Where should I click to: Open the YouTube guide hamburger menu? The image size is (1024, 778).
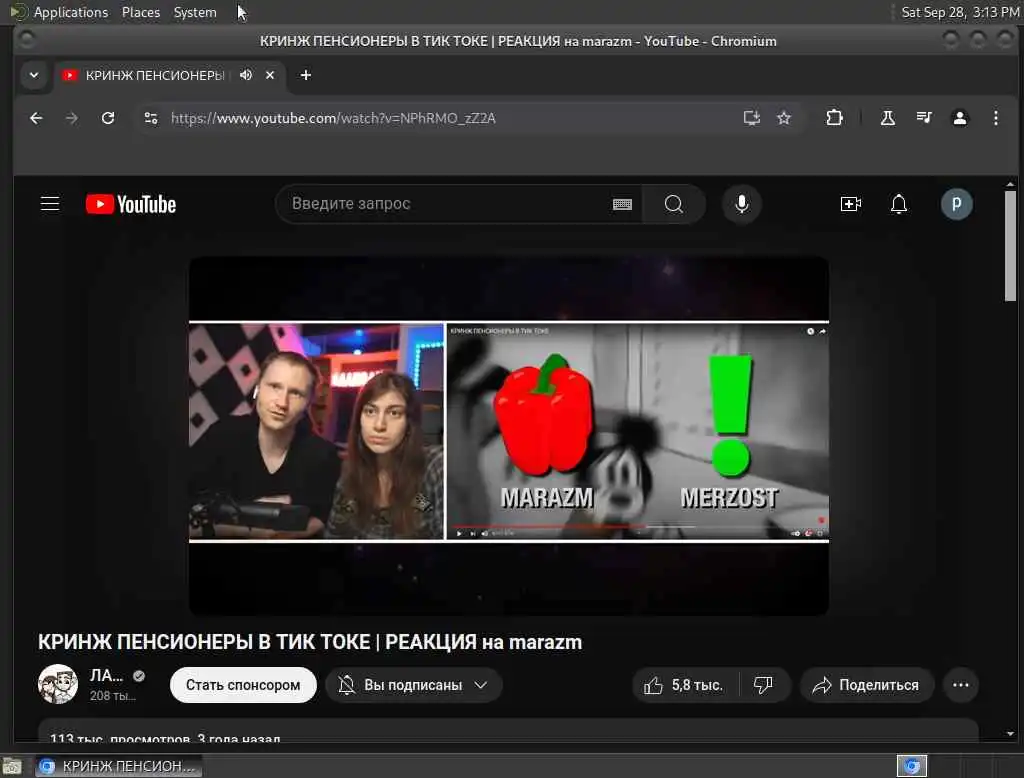(x=50, y=204)
